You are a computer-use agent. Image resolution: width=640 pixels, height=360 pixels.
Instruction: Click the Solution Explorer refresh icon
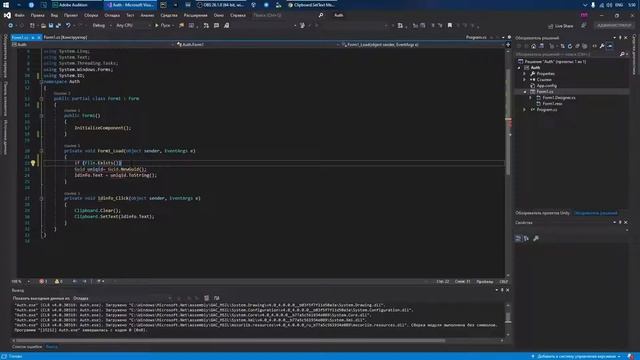point(570,46)
